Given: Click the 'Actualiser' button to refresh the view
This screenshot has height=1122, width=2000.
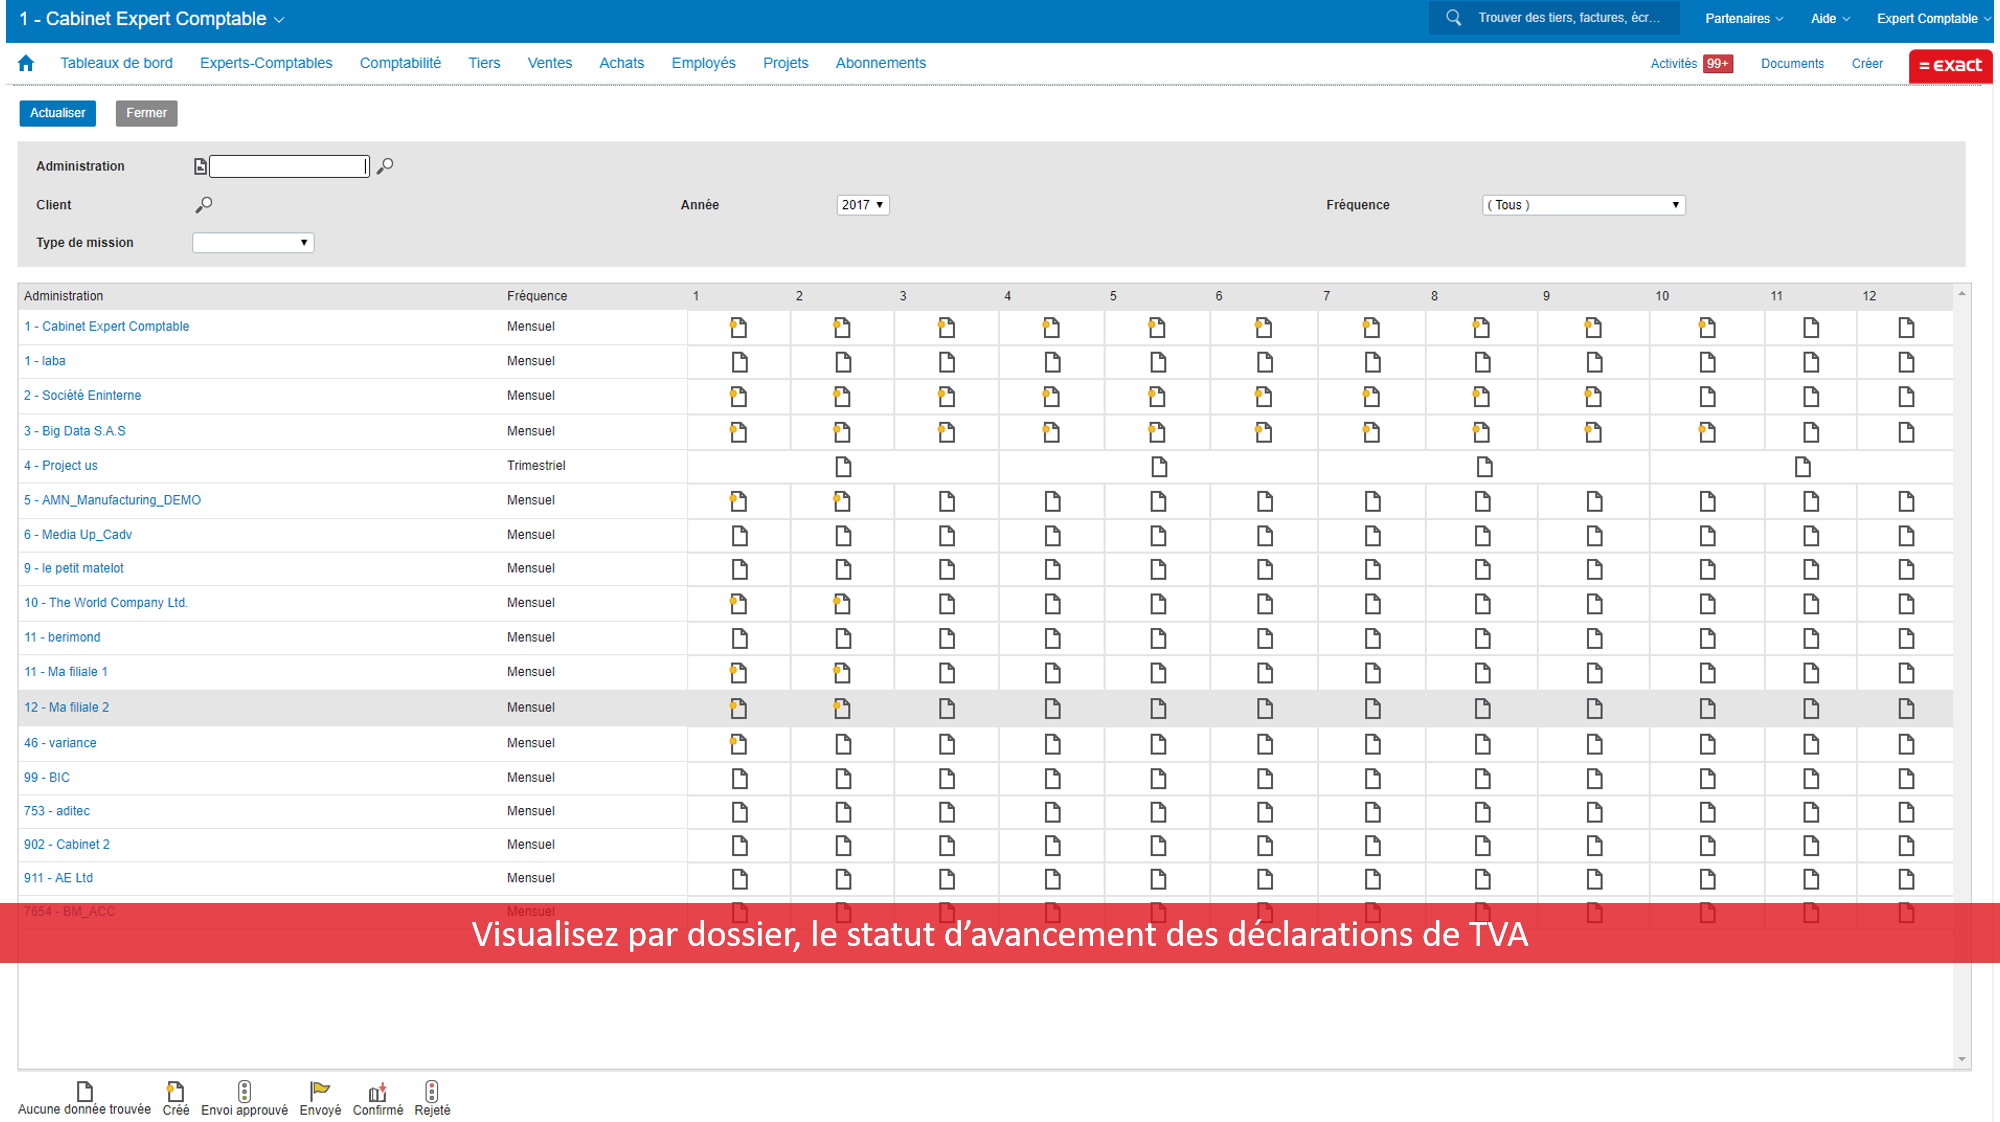Looking at the screenshot, I should [x=58, y=113].
